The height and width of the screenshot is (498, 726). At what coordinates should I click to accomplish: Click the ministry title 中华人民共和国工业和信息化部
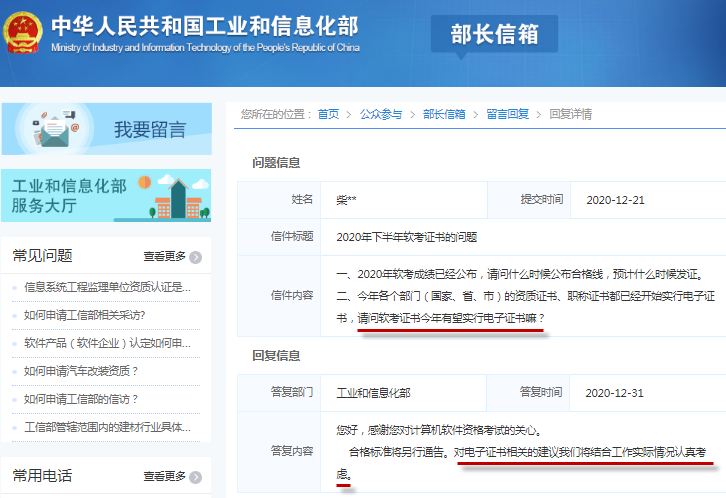click(x=205, y=26)
